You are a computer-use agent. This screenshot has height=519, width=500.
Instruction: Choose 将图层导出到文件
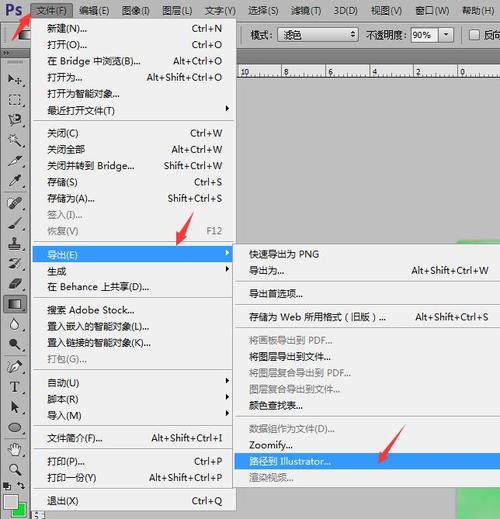coord(367,357)
